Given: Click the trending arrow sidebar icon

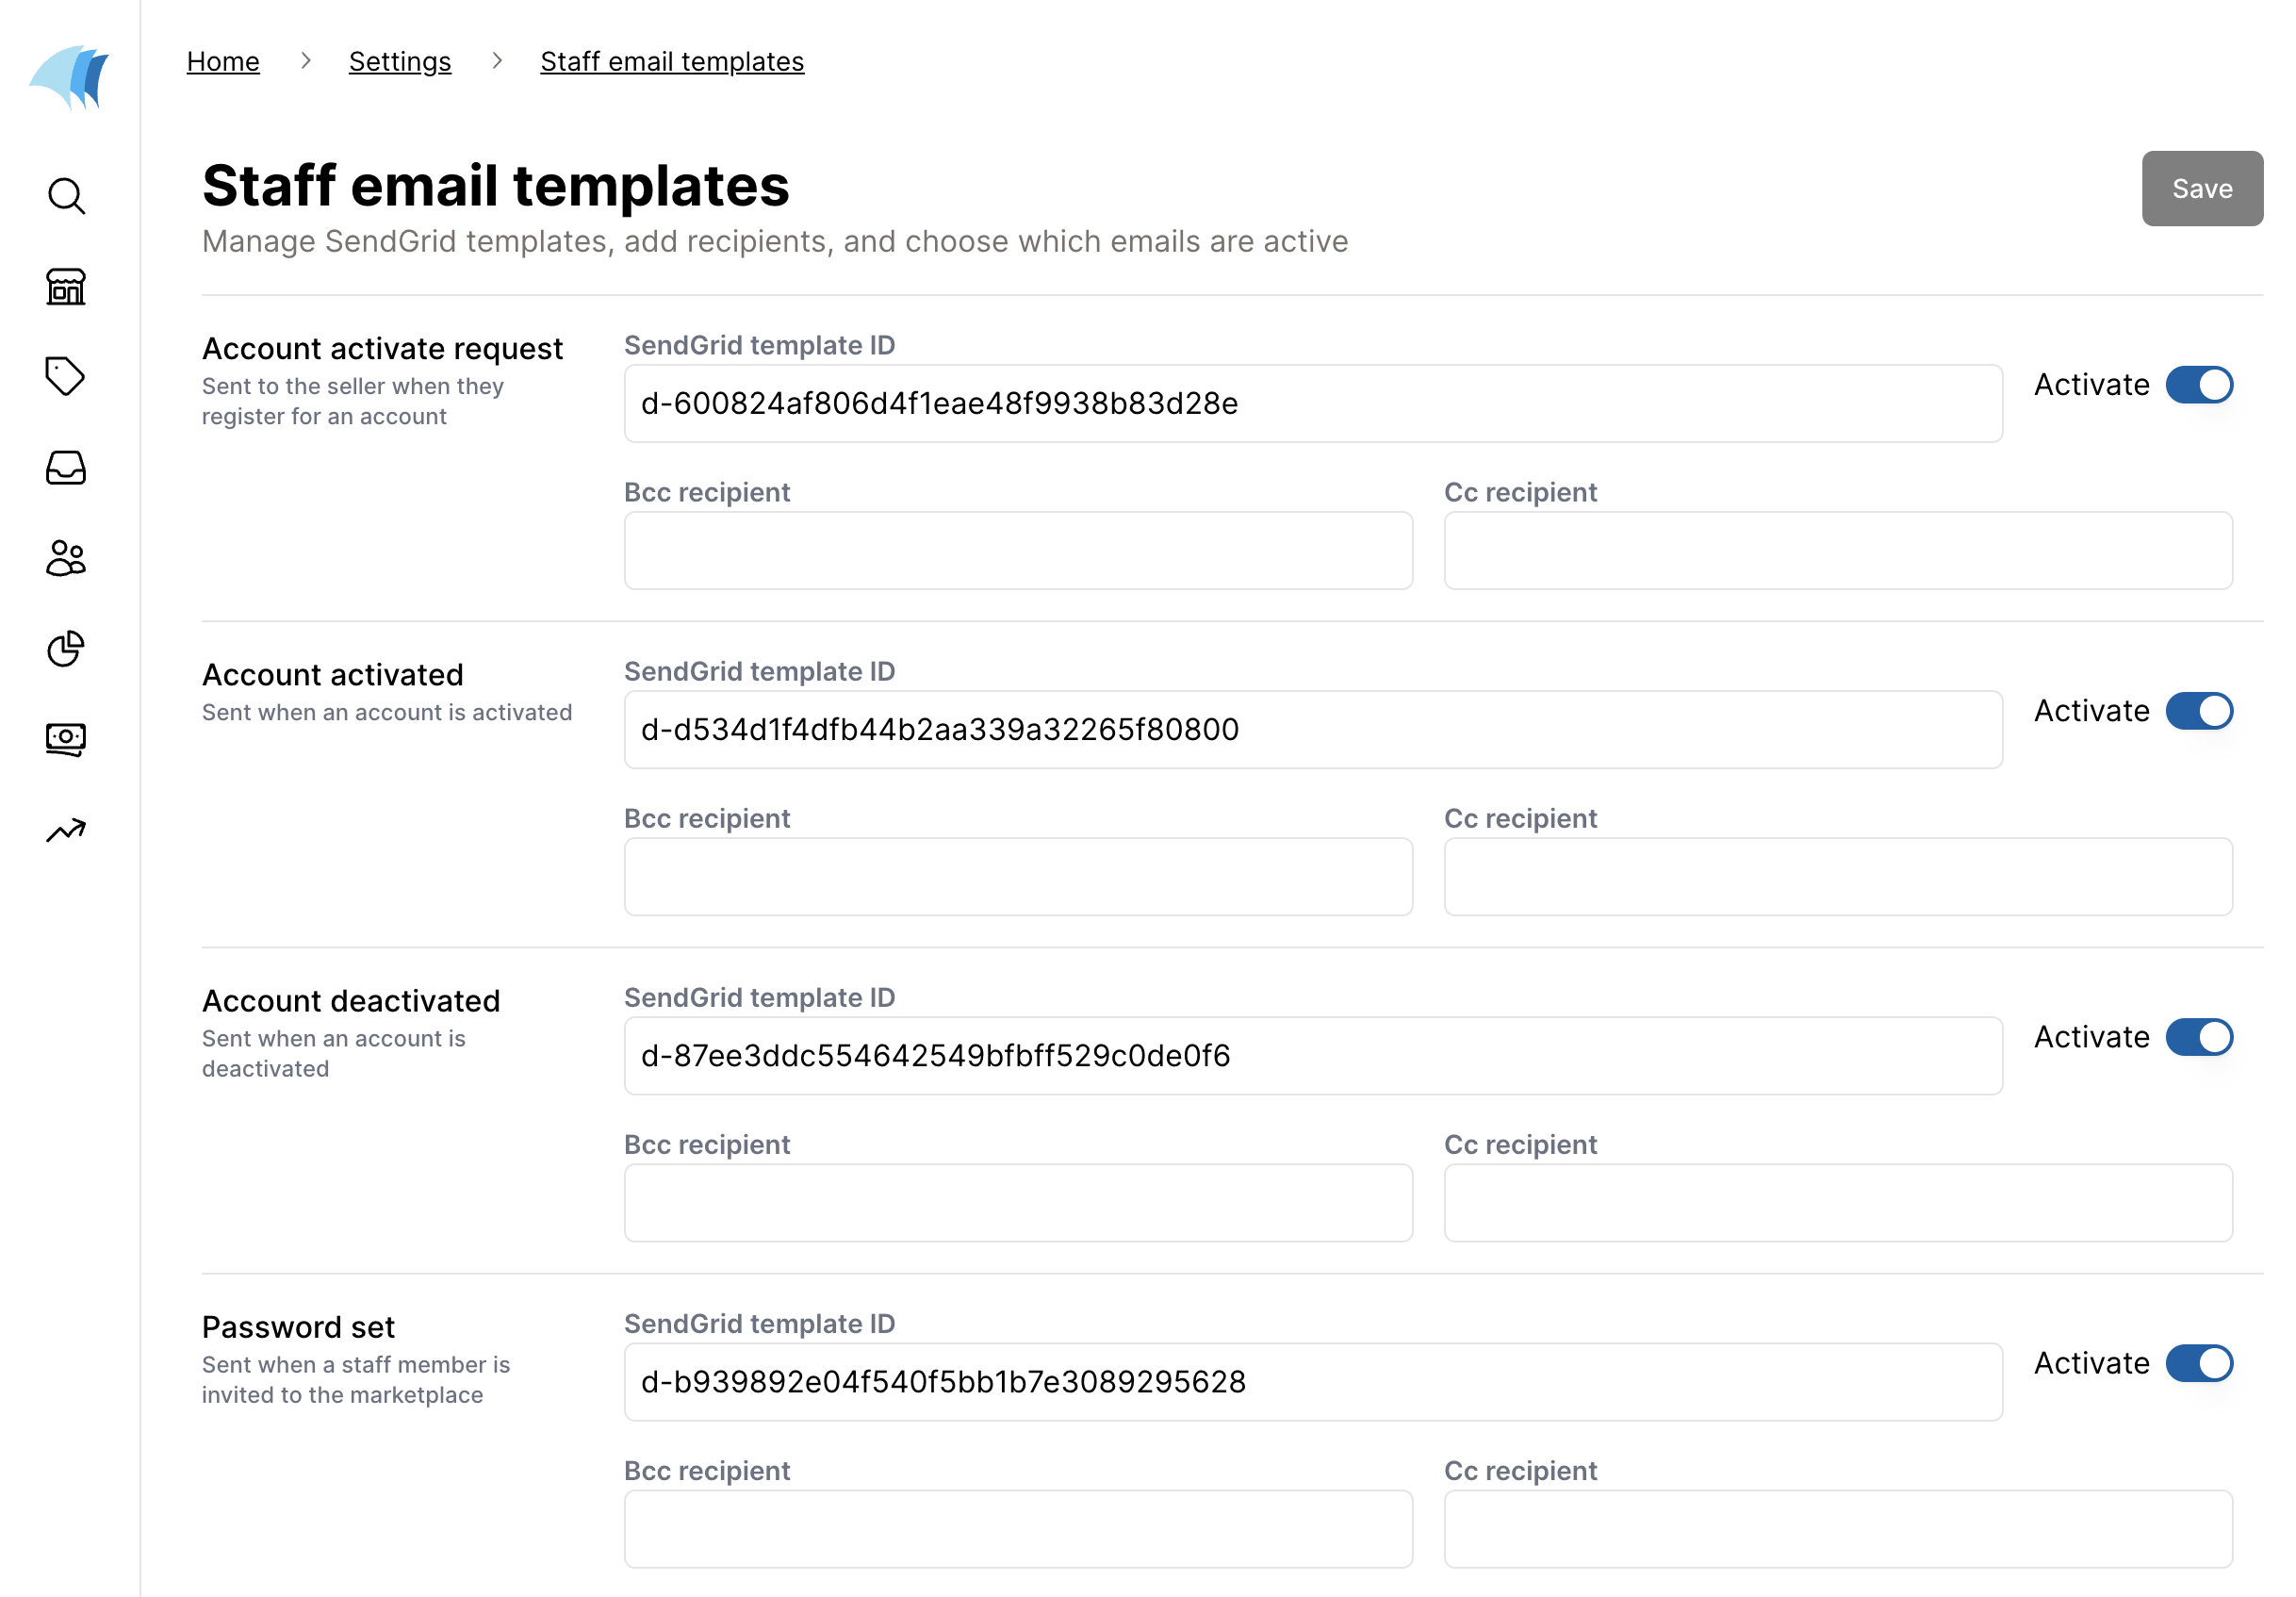Looking at the screenshot, I should [66, 830].
